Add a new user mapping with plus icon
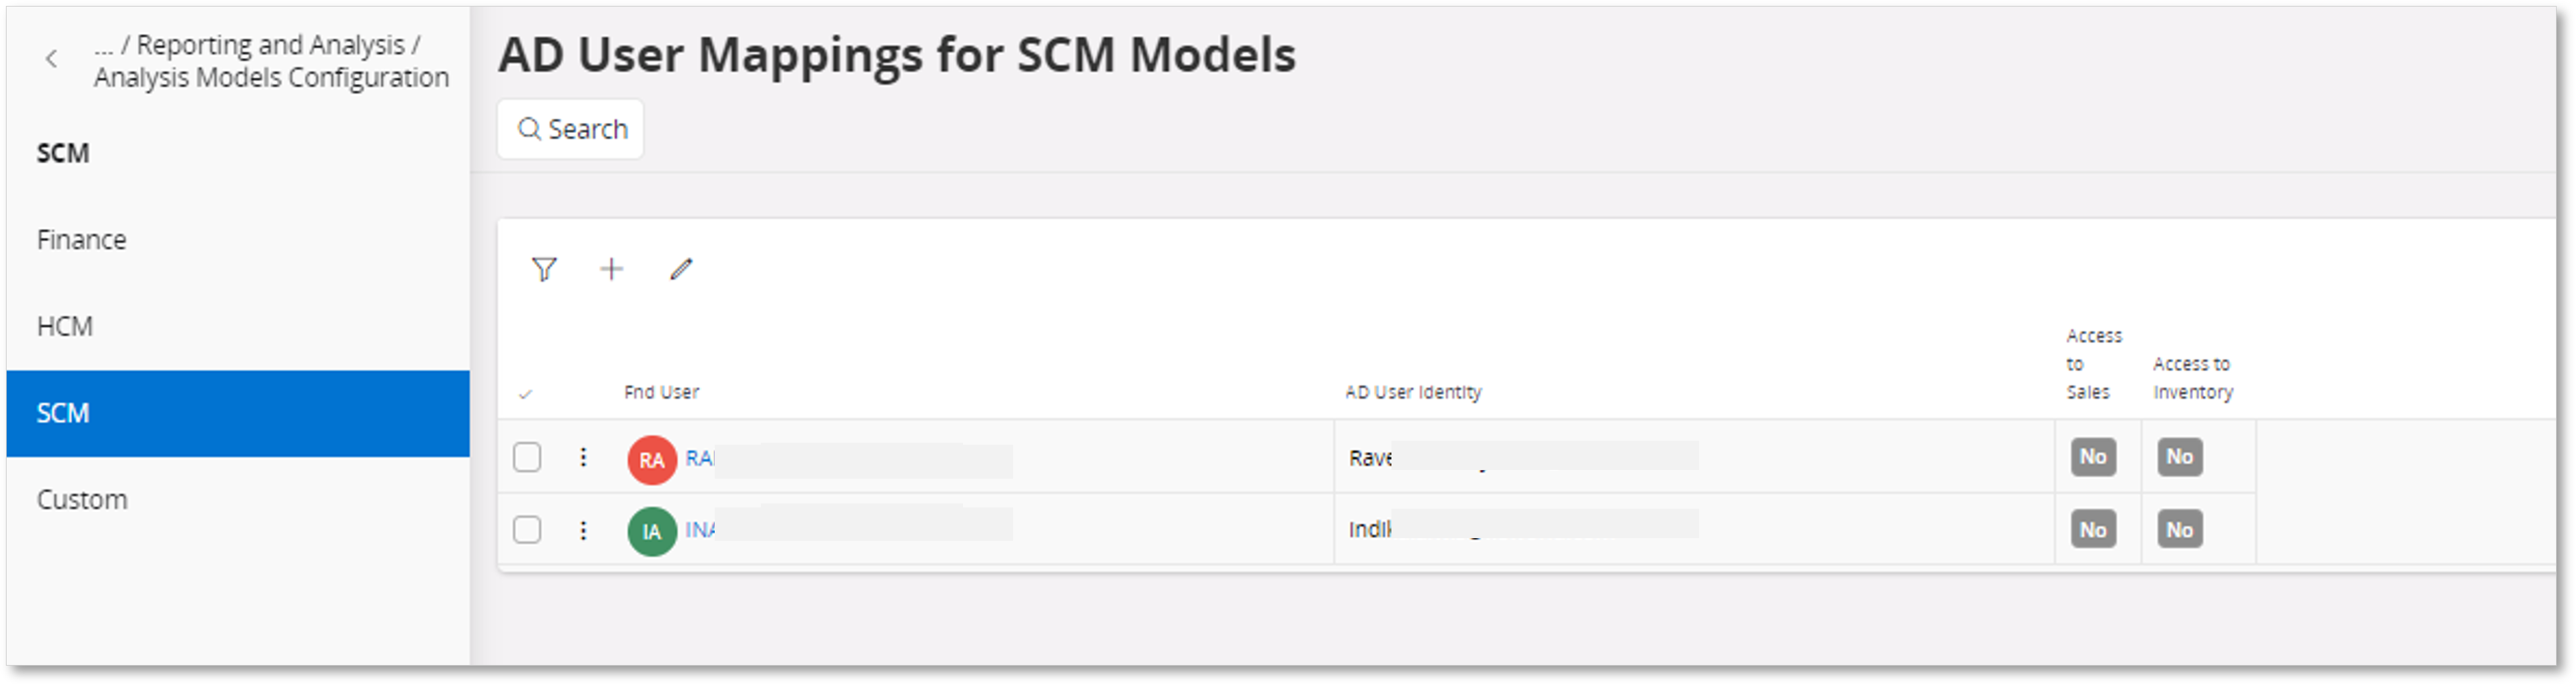The height and width of the screenshot is (685, 2576). (611, 269)
